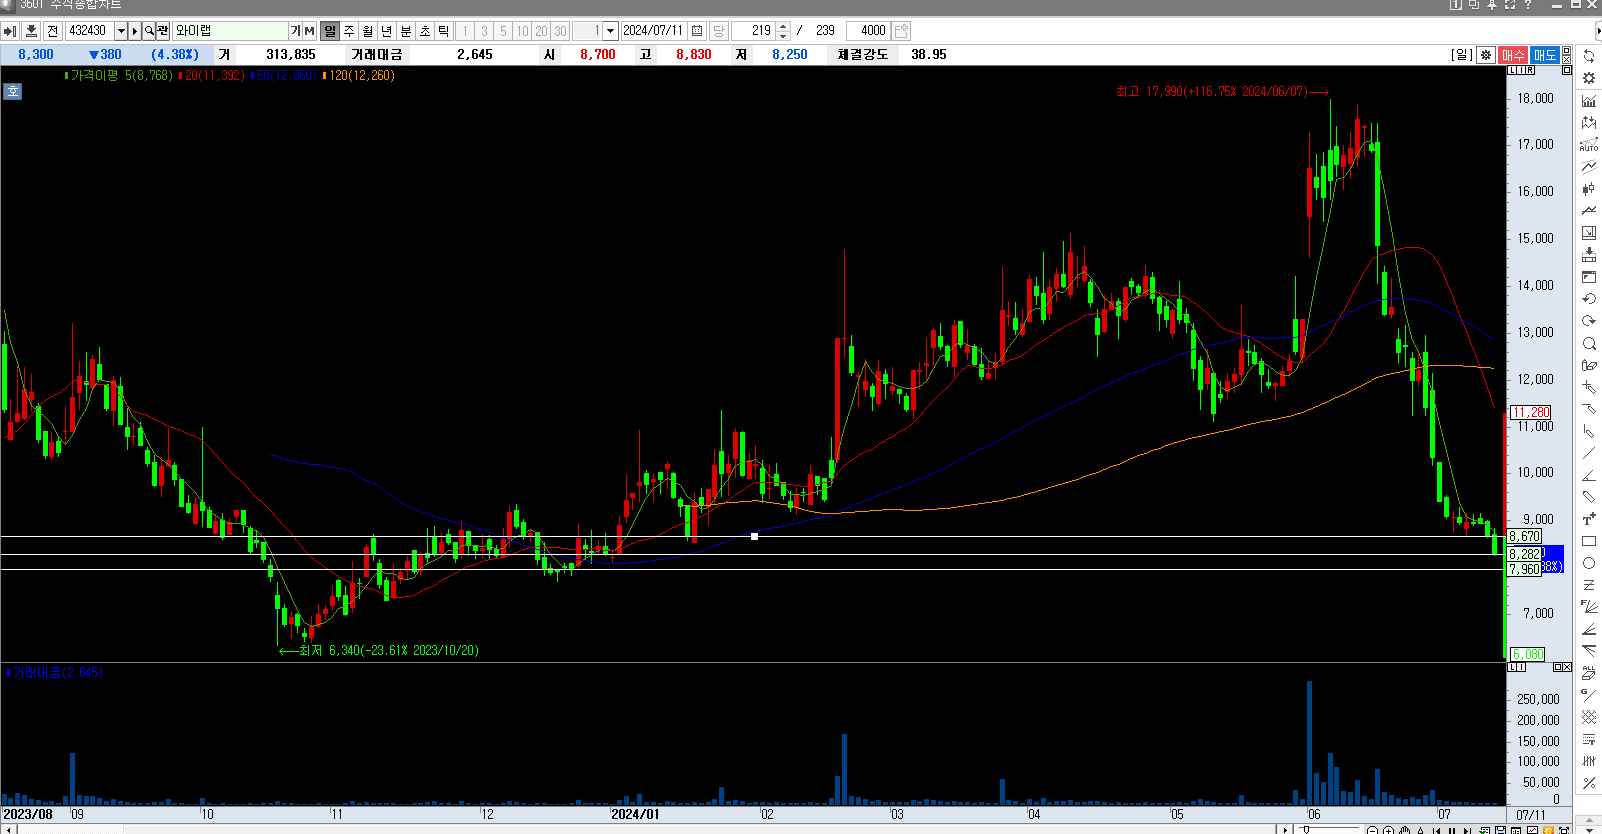Click the grid pattern tool icon

pyautogui.click(x=1589, y=717)
